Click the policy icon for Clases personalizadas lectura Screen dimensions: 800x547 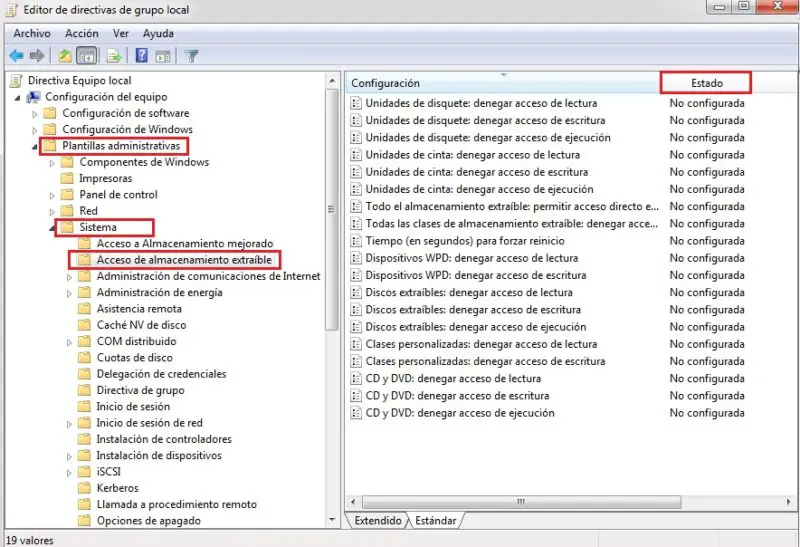point(356,344)
